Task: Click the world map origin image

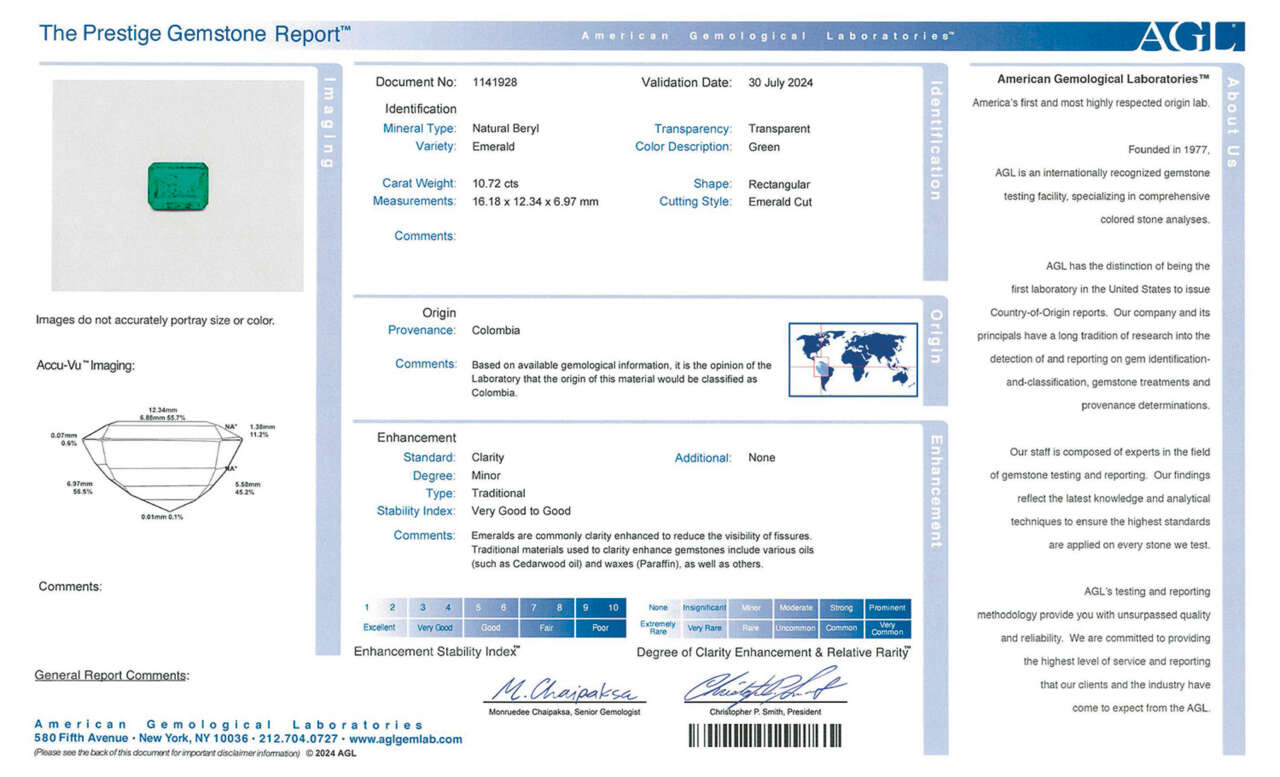Action: point(853,359)
